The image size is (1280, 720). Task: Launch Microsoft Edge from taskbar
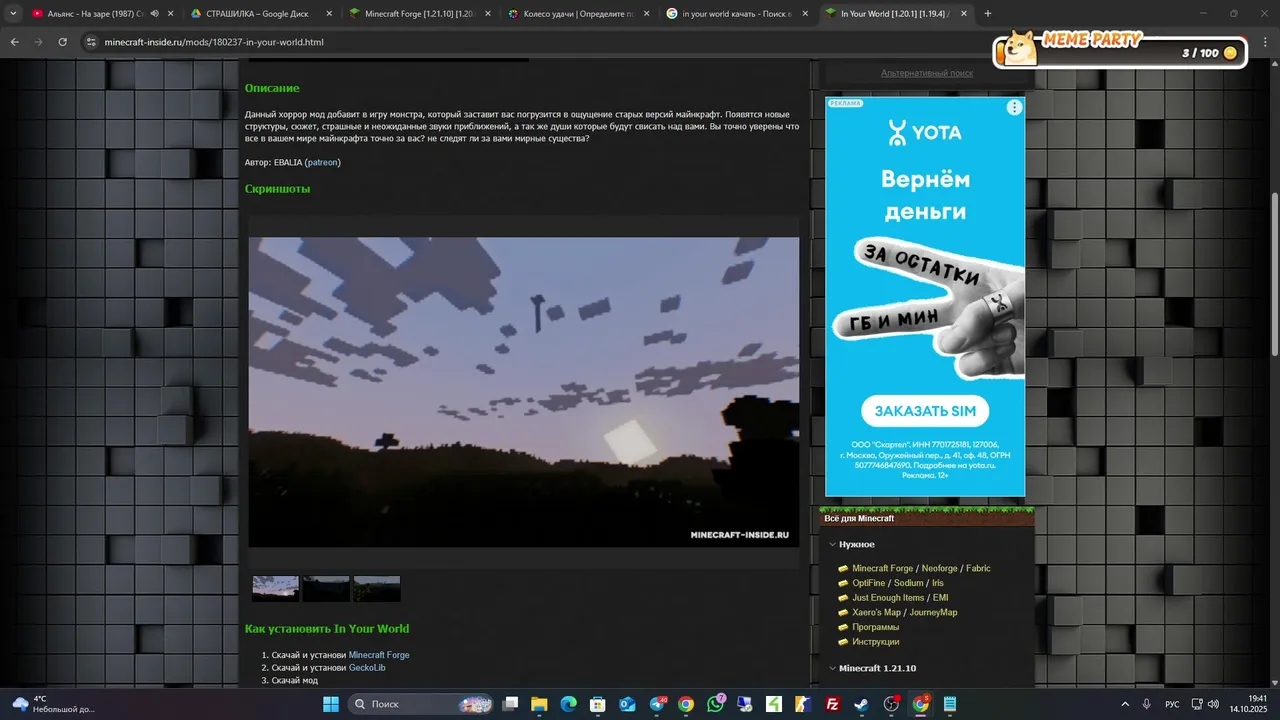(568, 704)
